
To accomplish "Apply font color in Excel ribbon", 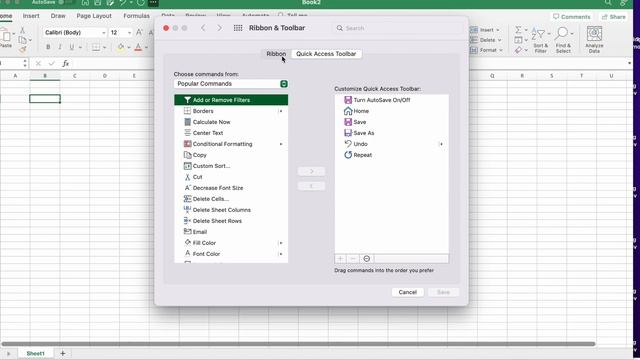I will click(x=138, y=47).
